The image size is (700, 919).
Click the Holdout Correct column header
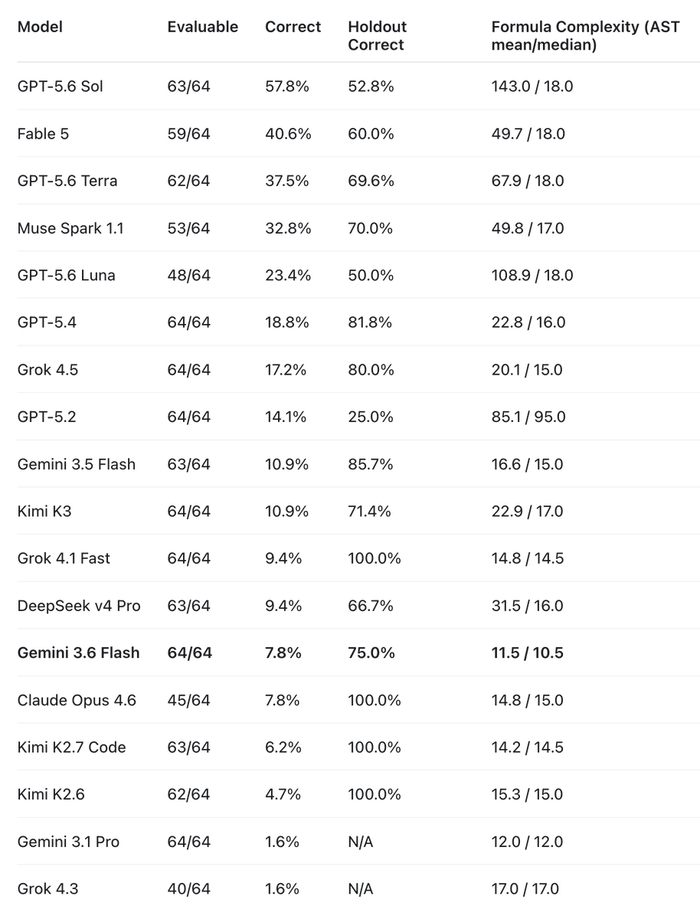[377, 36]
